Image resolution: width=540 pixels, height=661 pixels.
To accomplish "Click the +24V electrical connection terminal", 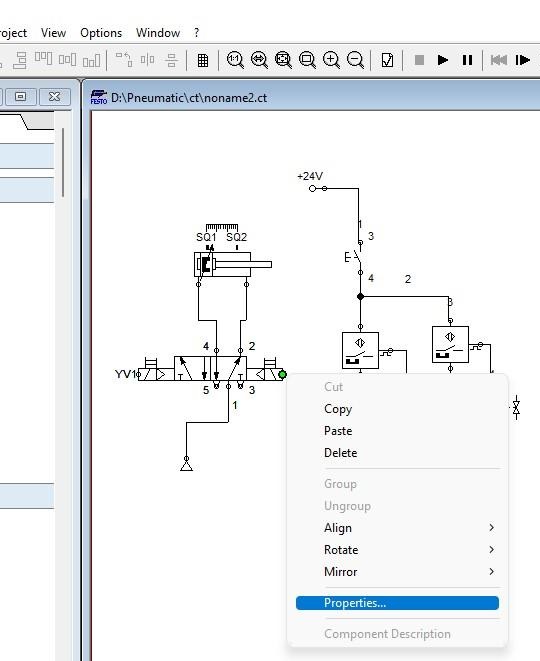I will click(312, 188).
